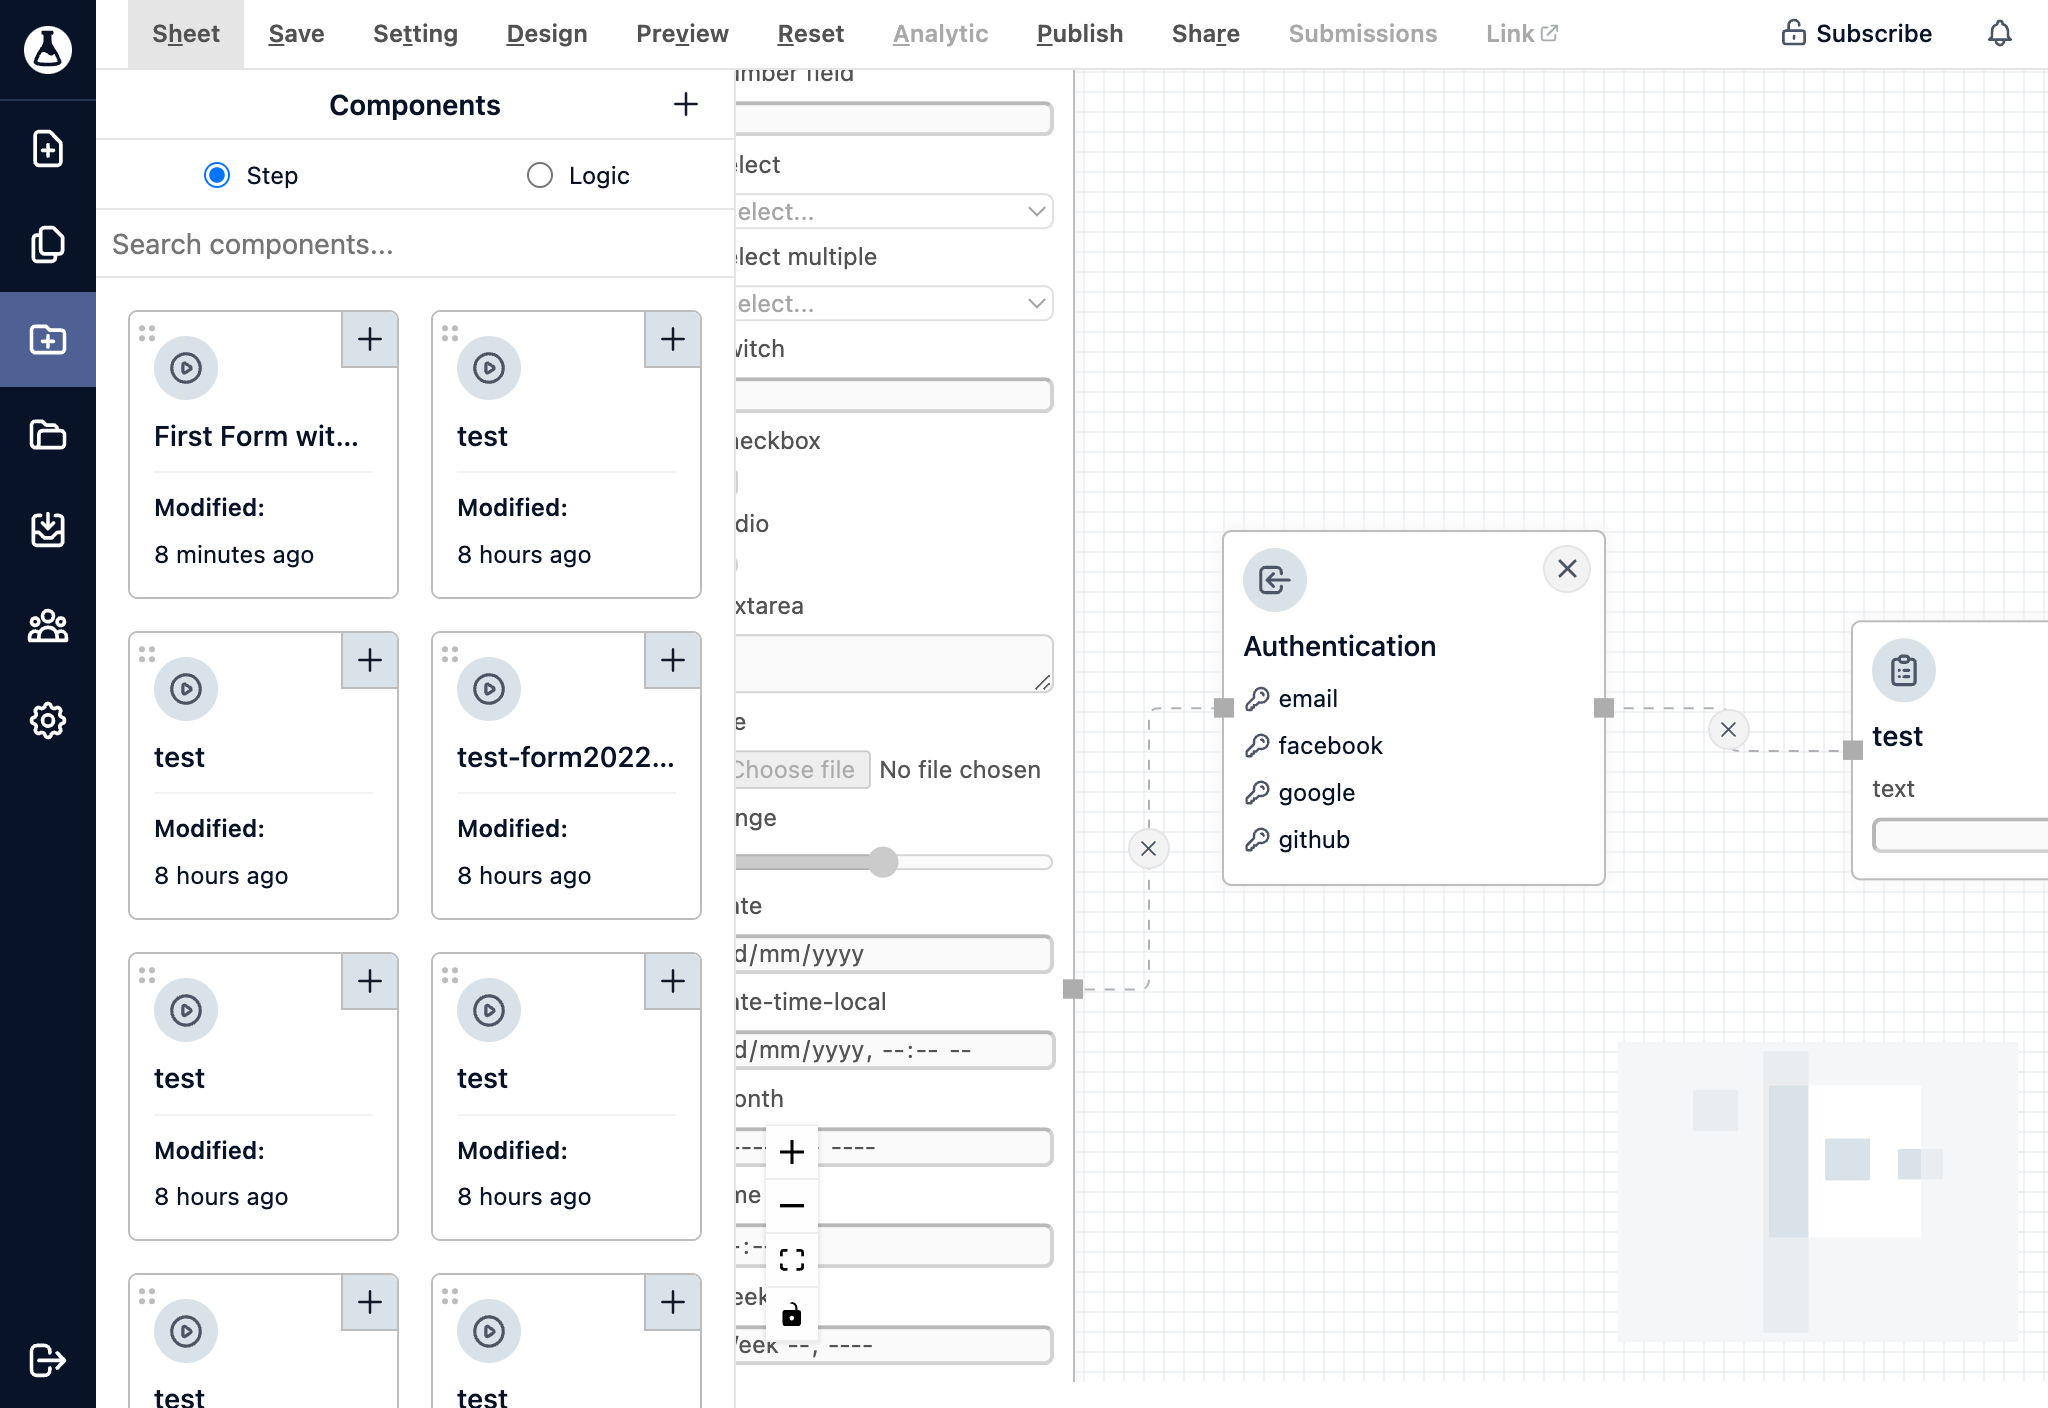The image size is (2048, 1408).
Task: Open the inbox download sidebar icon
Action: pos(48,530)
